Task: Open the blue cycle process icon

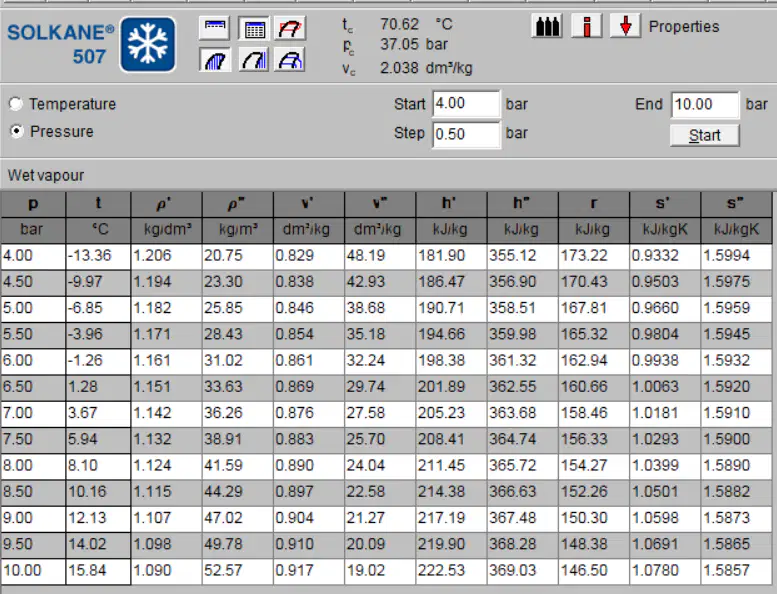Action: click(290, 60)
